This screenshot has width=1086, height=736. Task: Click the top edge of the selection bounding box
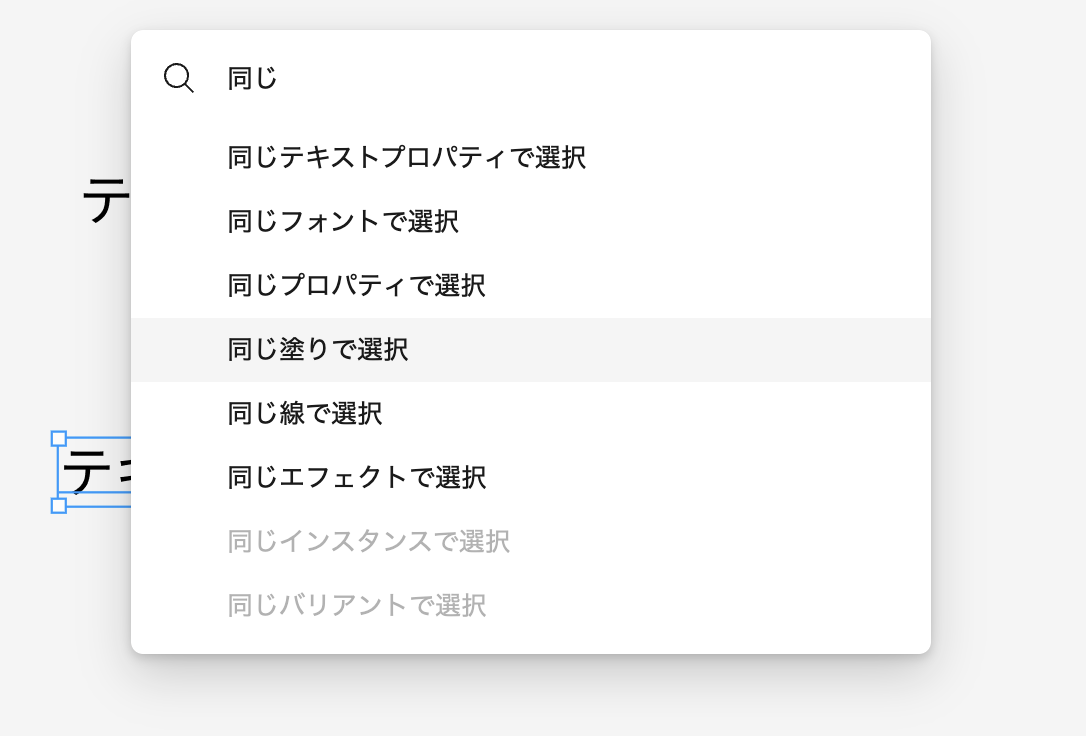coord(98,438)
